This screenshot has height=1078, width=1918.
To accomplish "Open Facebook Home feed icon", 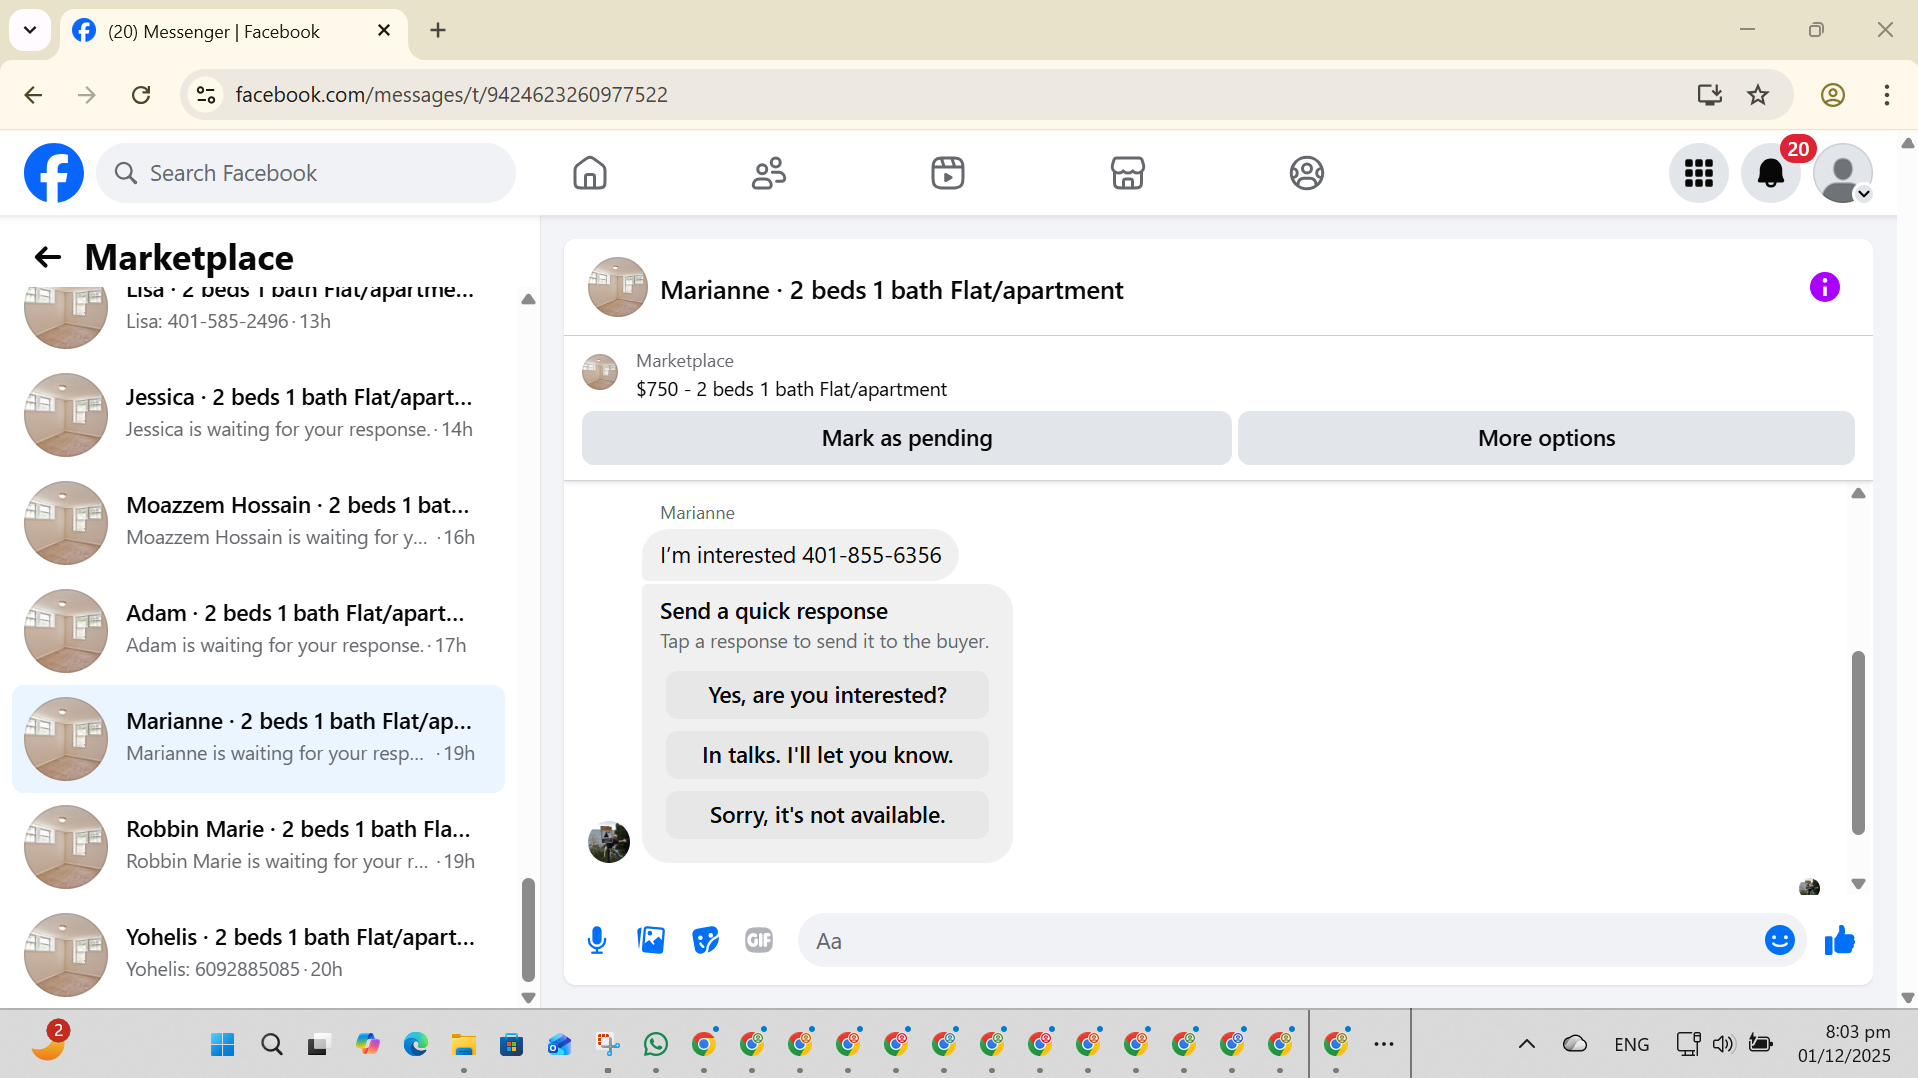I will click(590, 173).
